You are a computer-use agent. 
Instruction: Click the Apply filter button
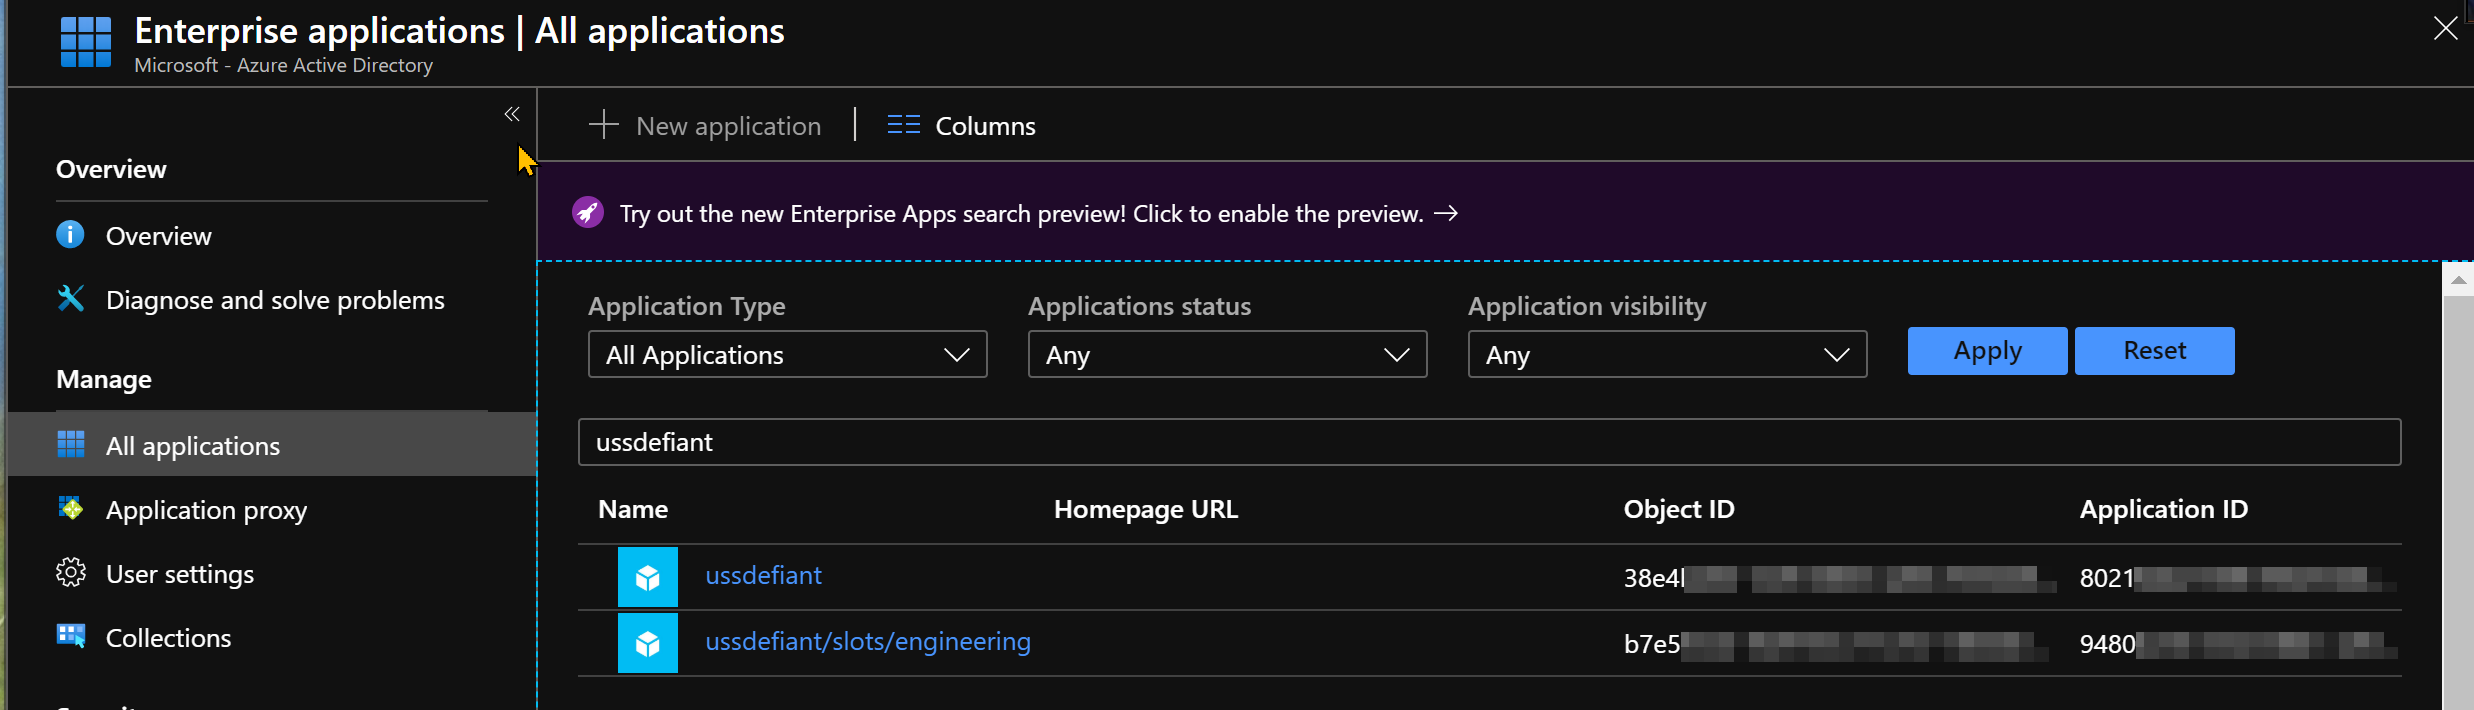1987,351
